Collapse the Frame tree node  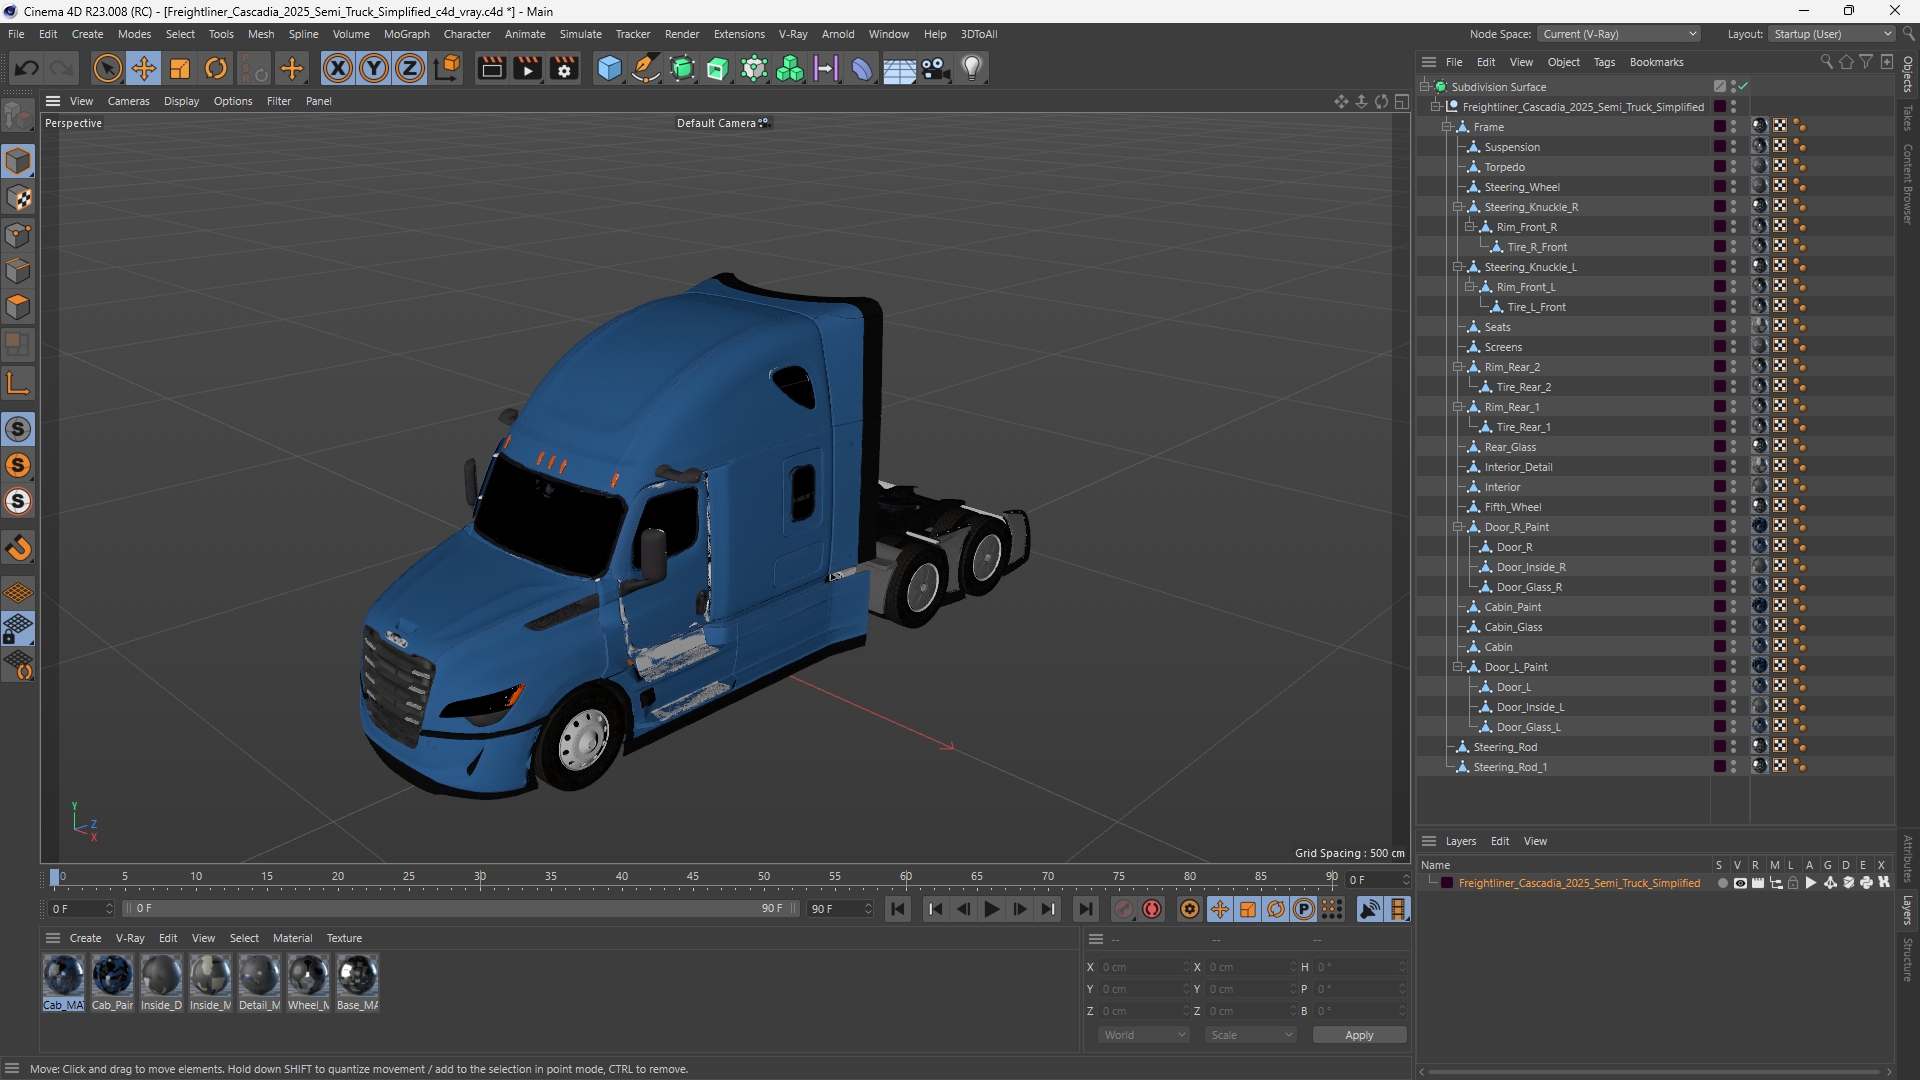click(x=1446, y=127)
